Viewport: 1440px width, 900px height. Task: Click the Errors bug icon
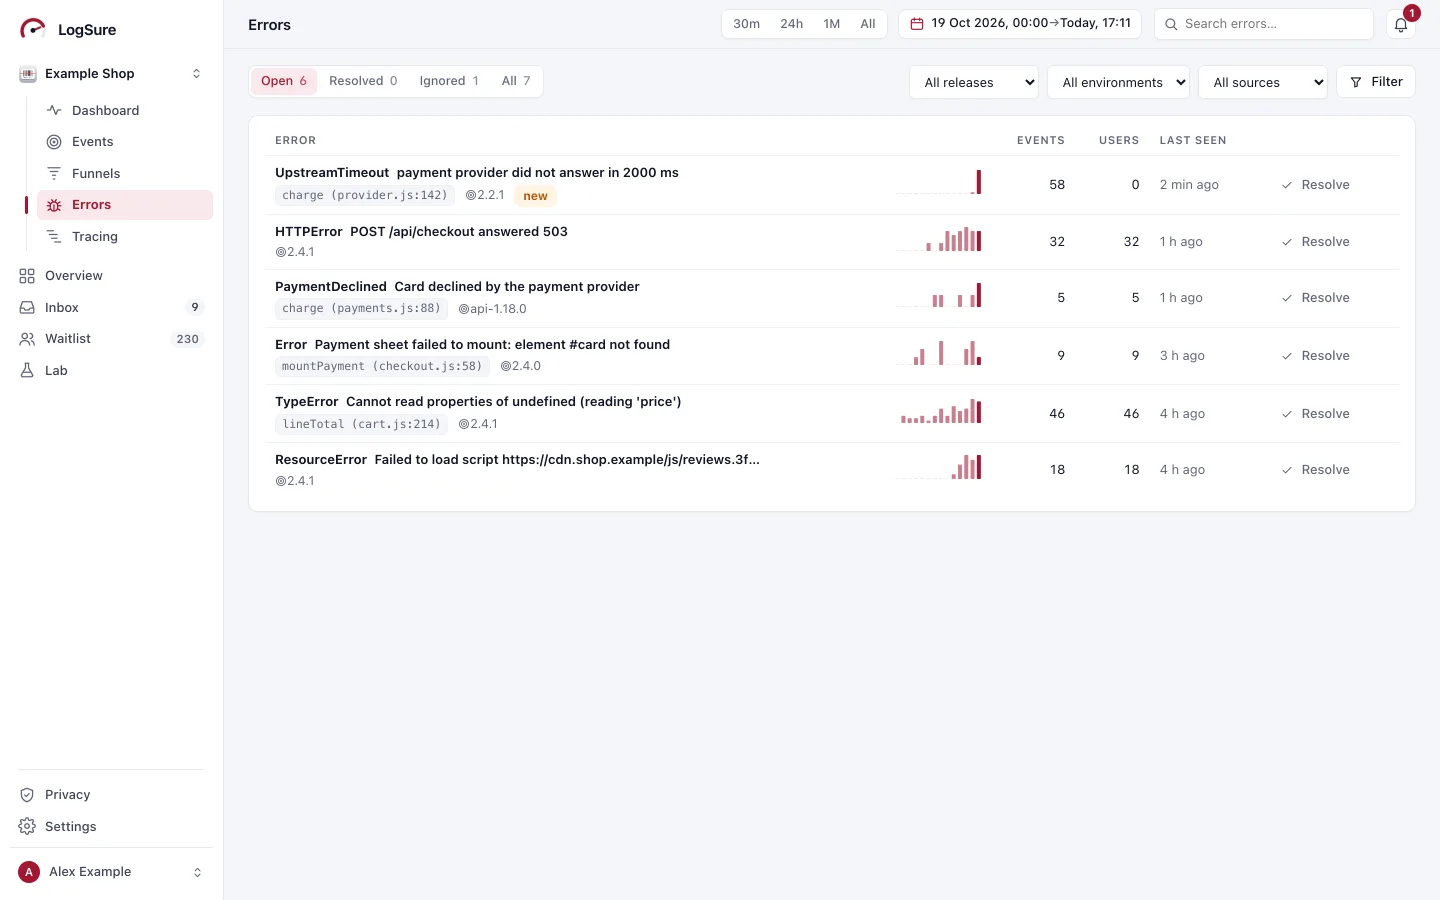[54, 205]
